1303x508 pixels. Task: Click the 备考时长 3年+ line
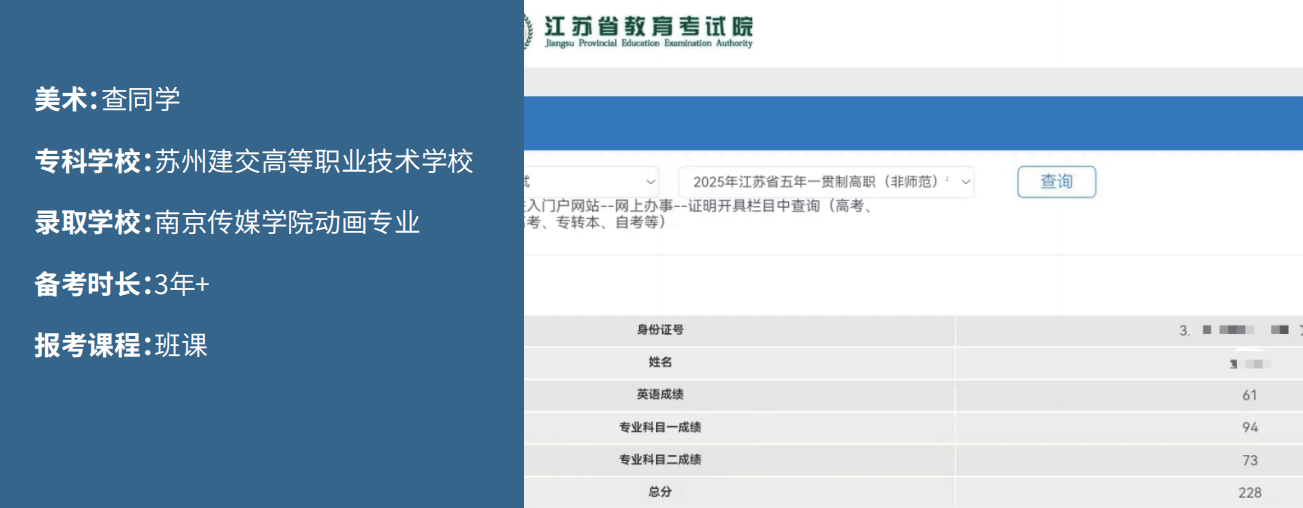(122, 285)
